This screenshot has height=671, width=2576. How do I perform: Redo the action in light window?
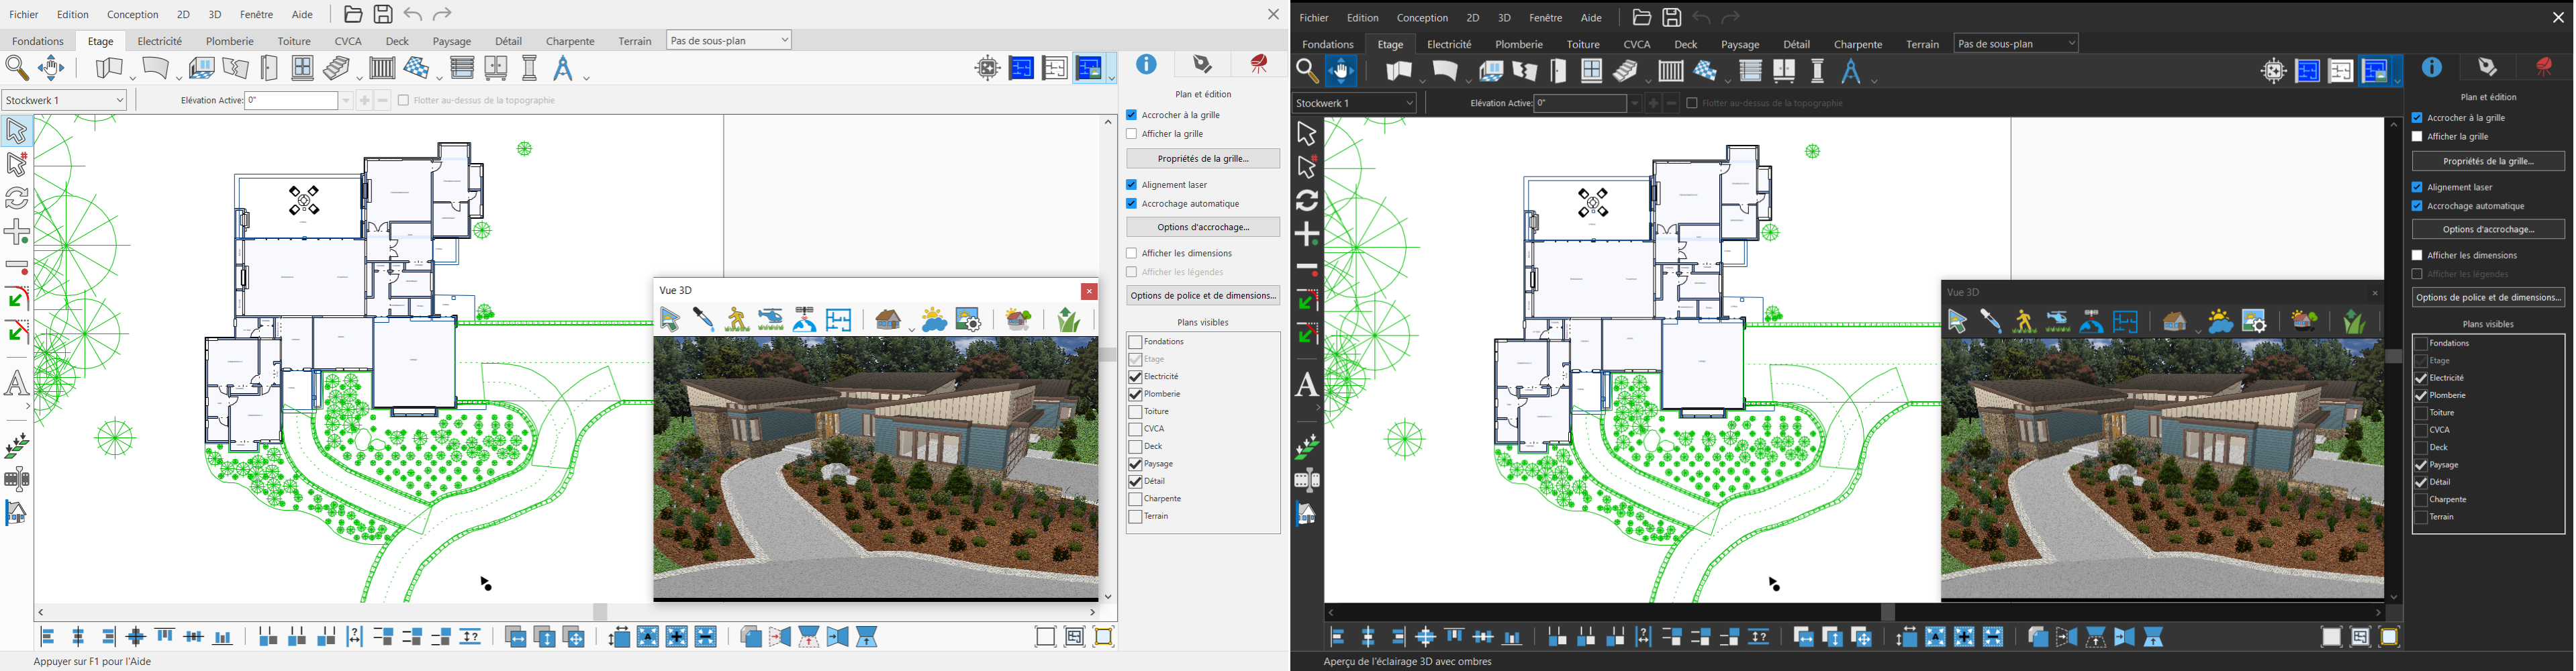[443, 14]
